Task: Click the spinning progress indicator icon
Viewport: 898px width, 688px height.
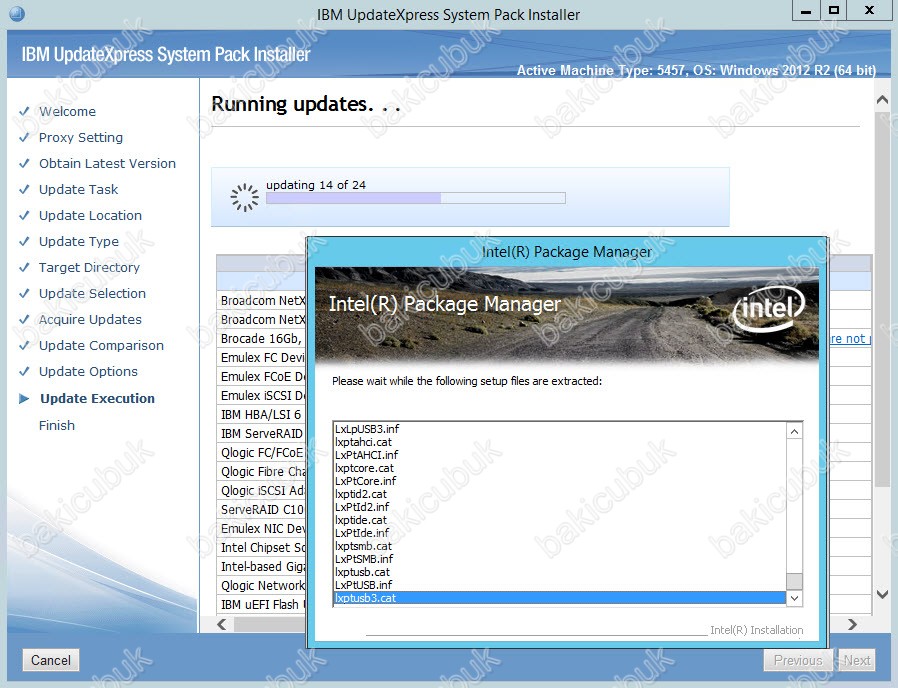Action: [x=245, y=198]
